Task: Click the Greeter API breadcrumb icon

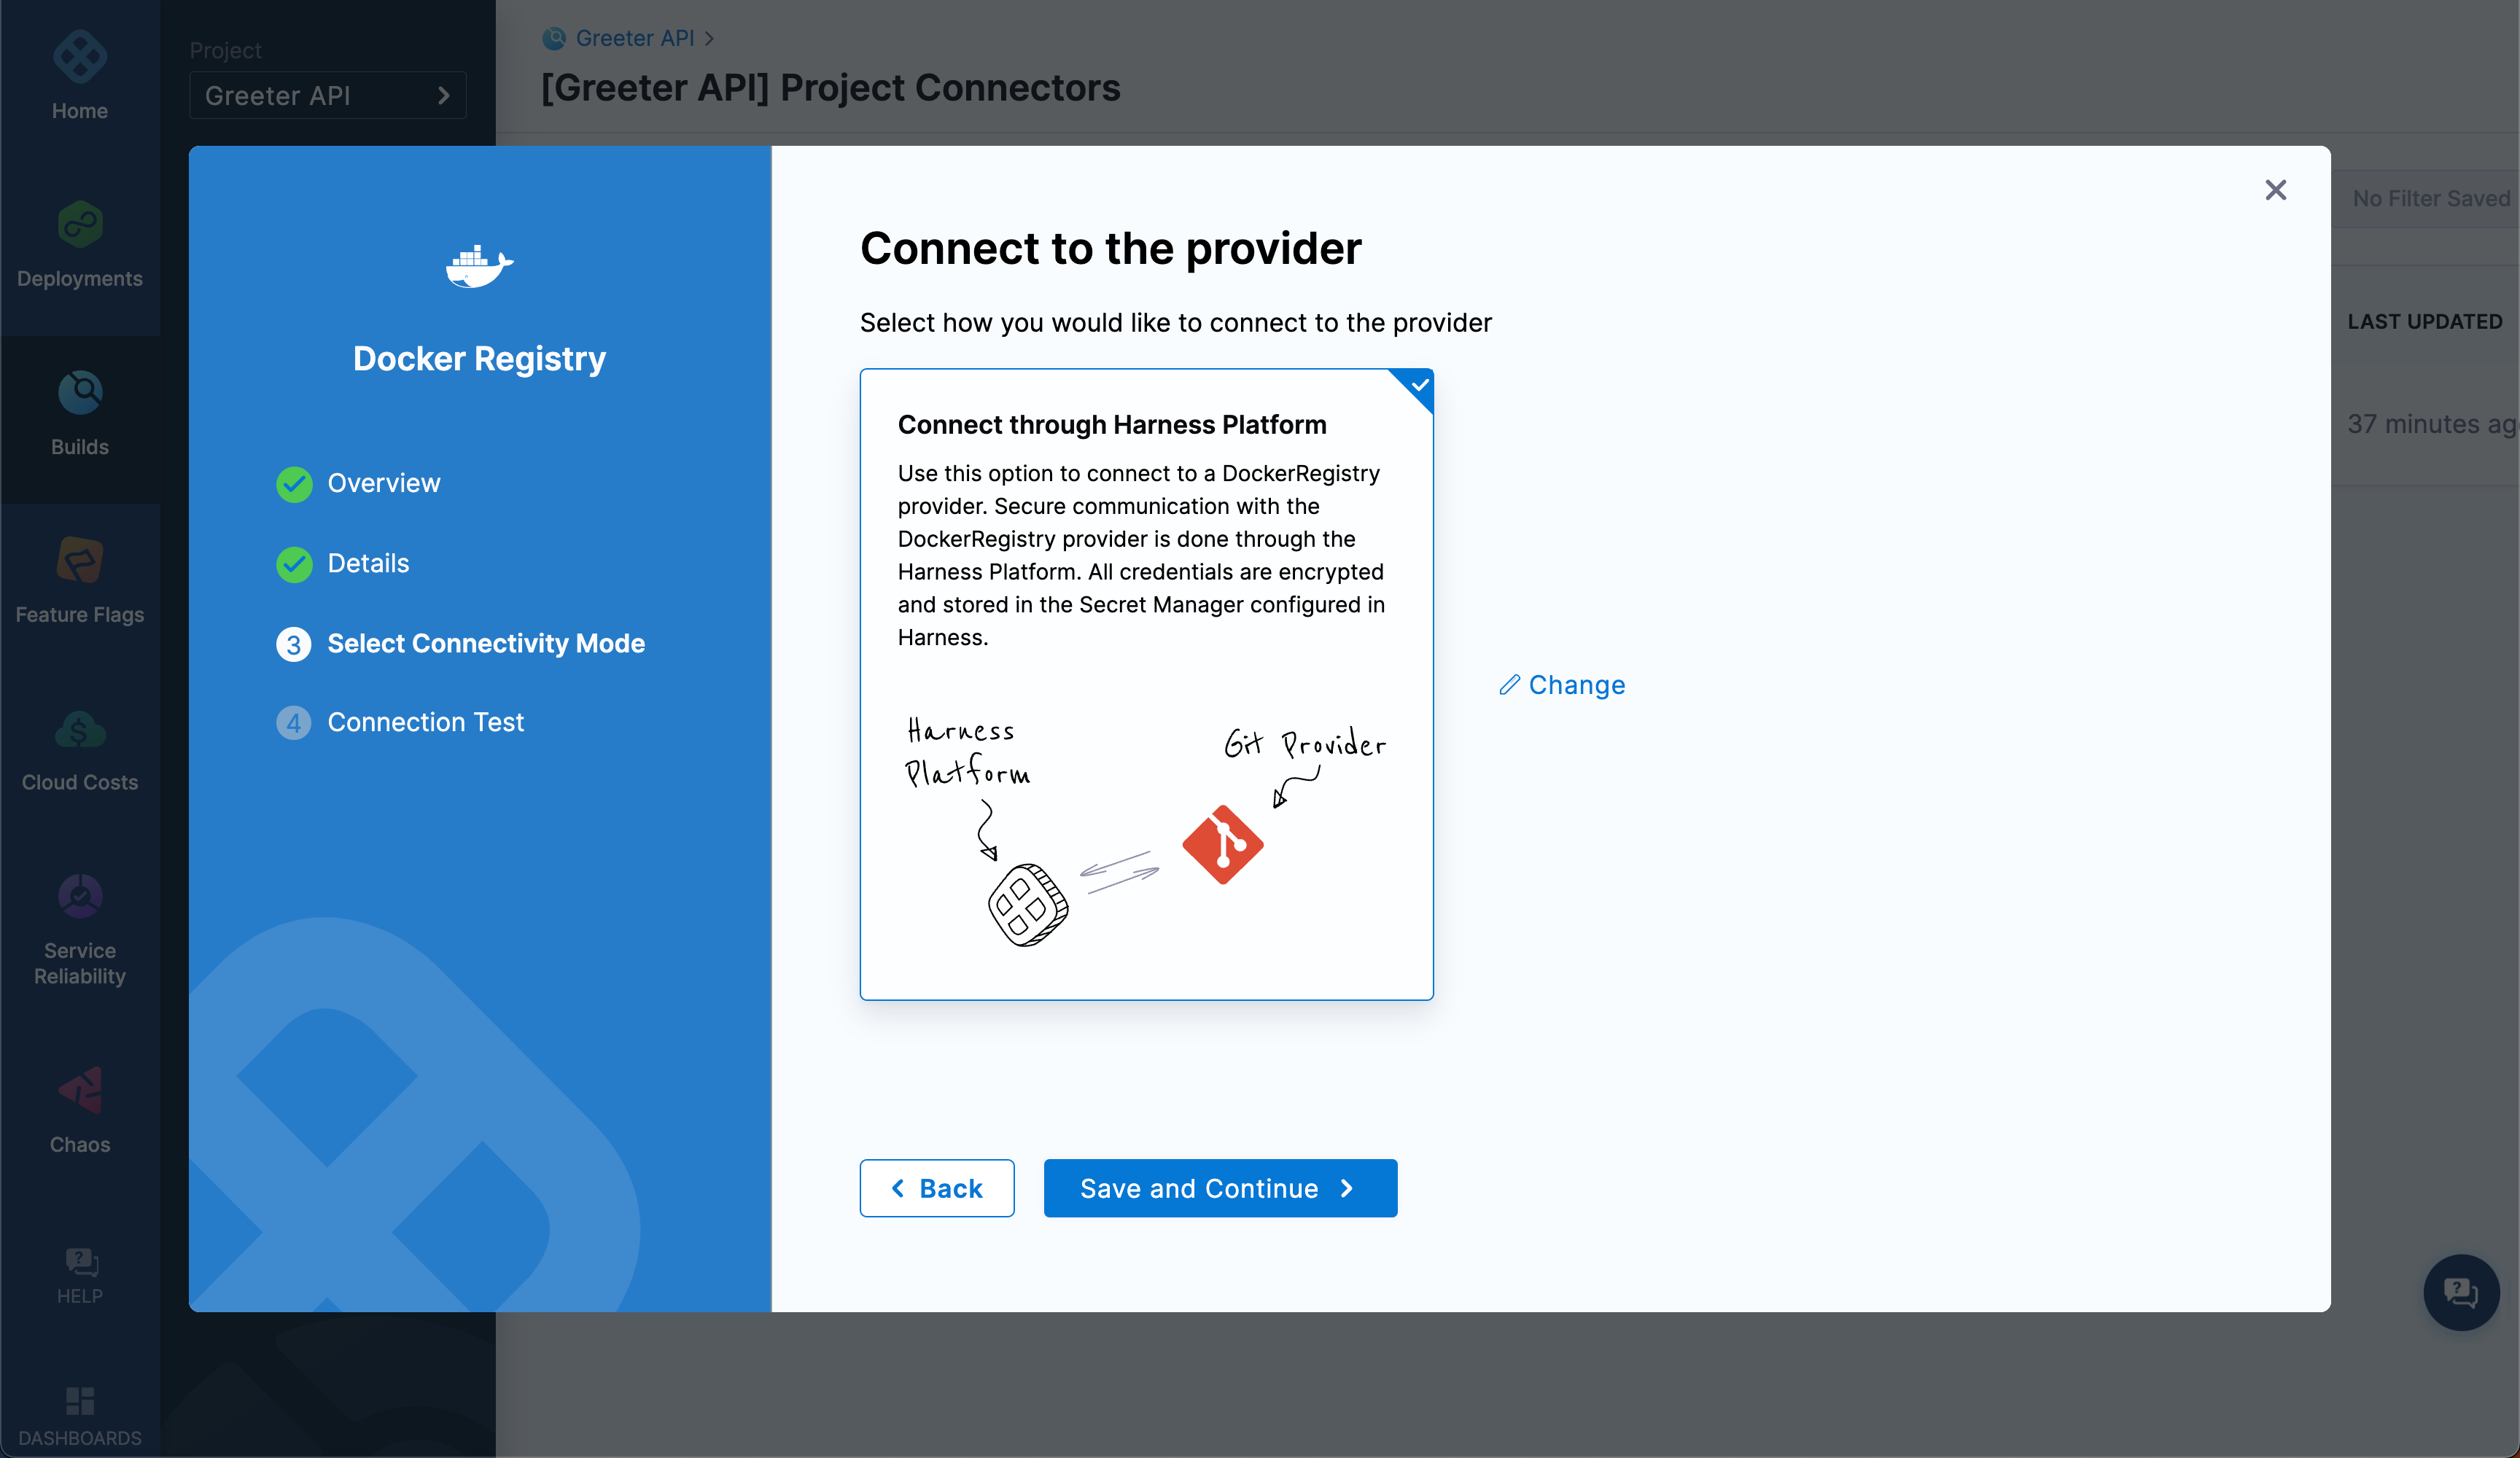Action: tap(554, 38)
